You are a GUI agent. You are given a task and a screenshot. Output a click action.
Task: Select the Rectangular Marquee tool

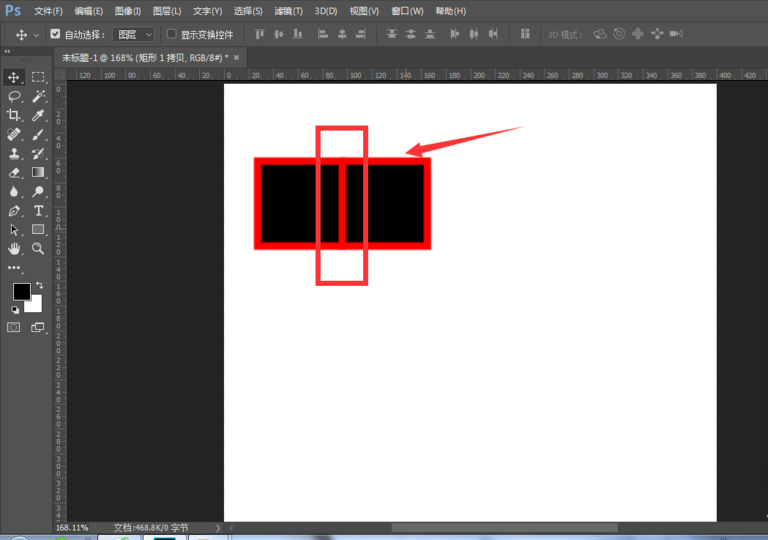pyautogui.click(x=38, y=77)
